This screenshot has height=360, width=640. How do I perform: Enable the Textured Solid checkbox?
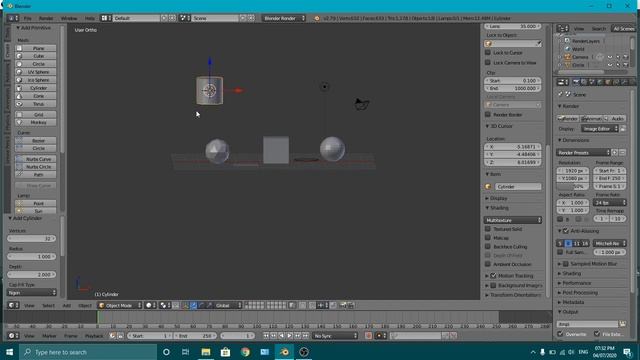pos(488,229)
